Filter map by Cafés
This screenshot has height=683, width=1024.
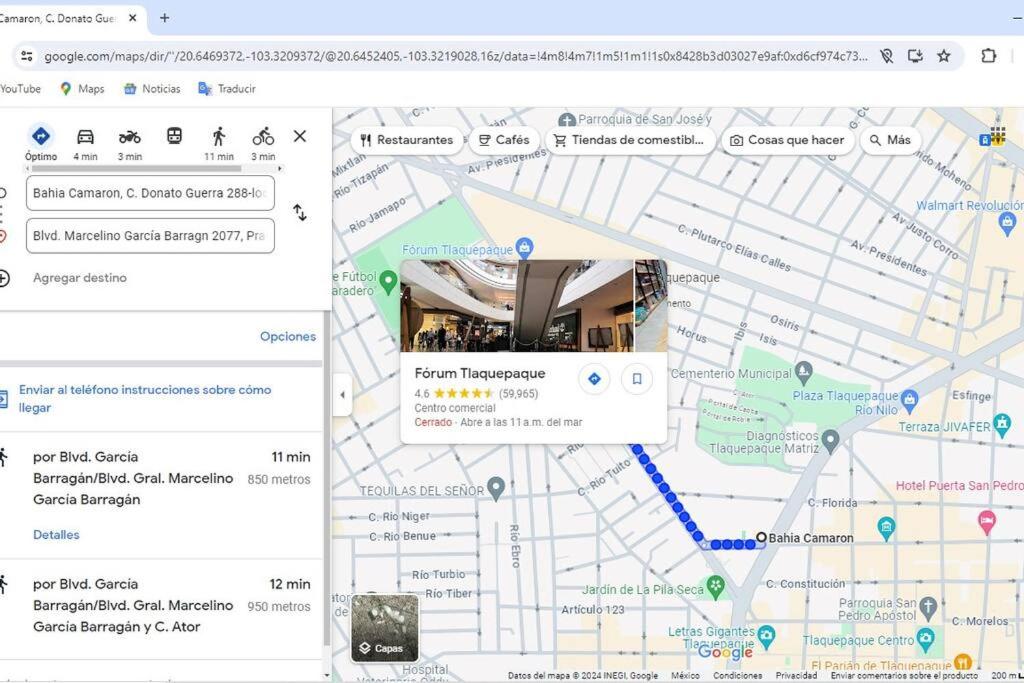(504, 140)
